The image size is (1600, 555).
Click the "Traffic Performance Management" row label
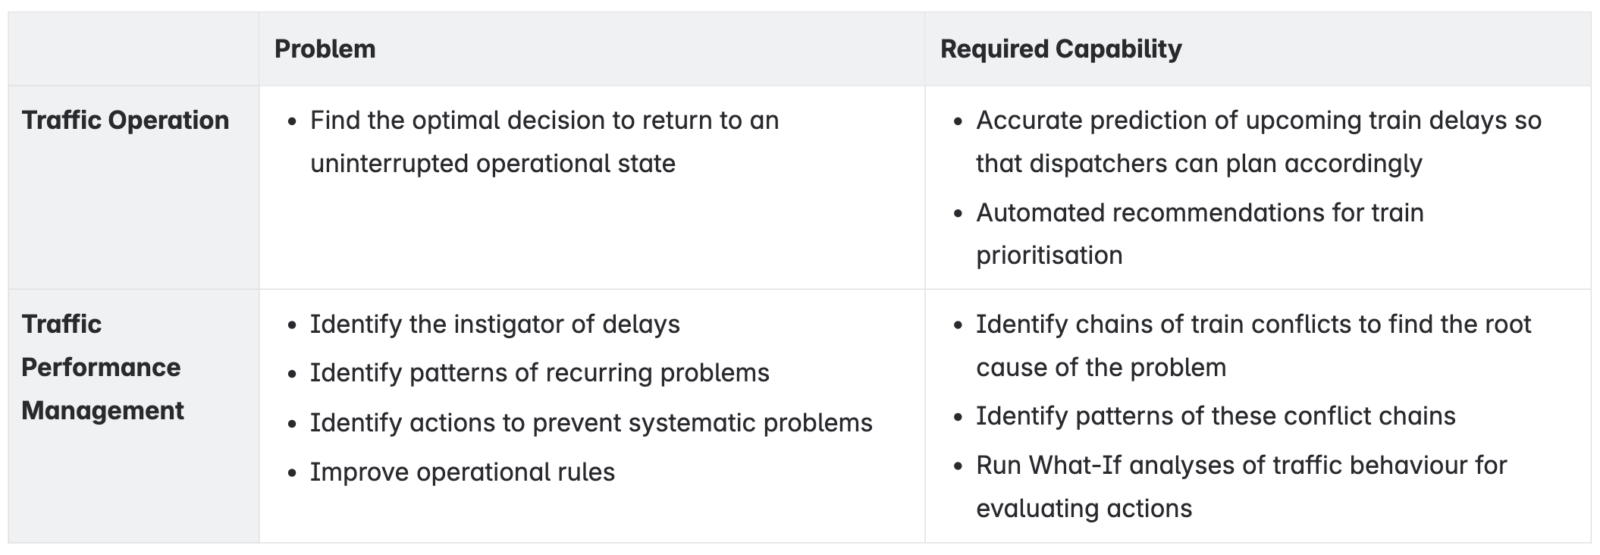(102, 367)
